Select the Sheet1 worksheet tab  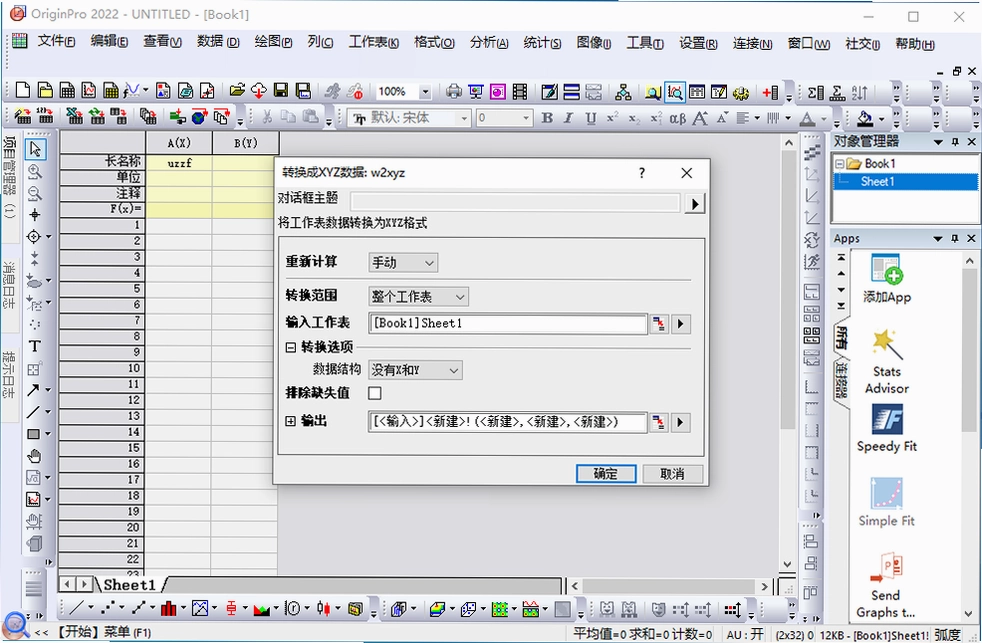tap(129, 585)
